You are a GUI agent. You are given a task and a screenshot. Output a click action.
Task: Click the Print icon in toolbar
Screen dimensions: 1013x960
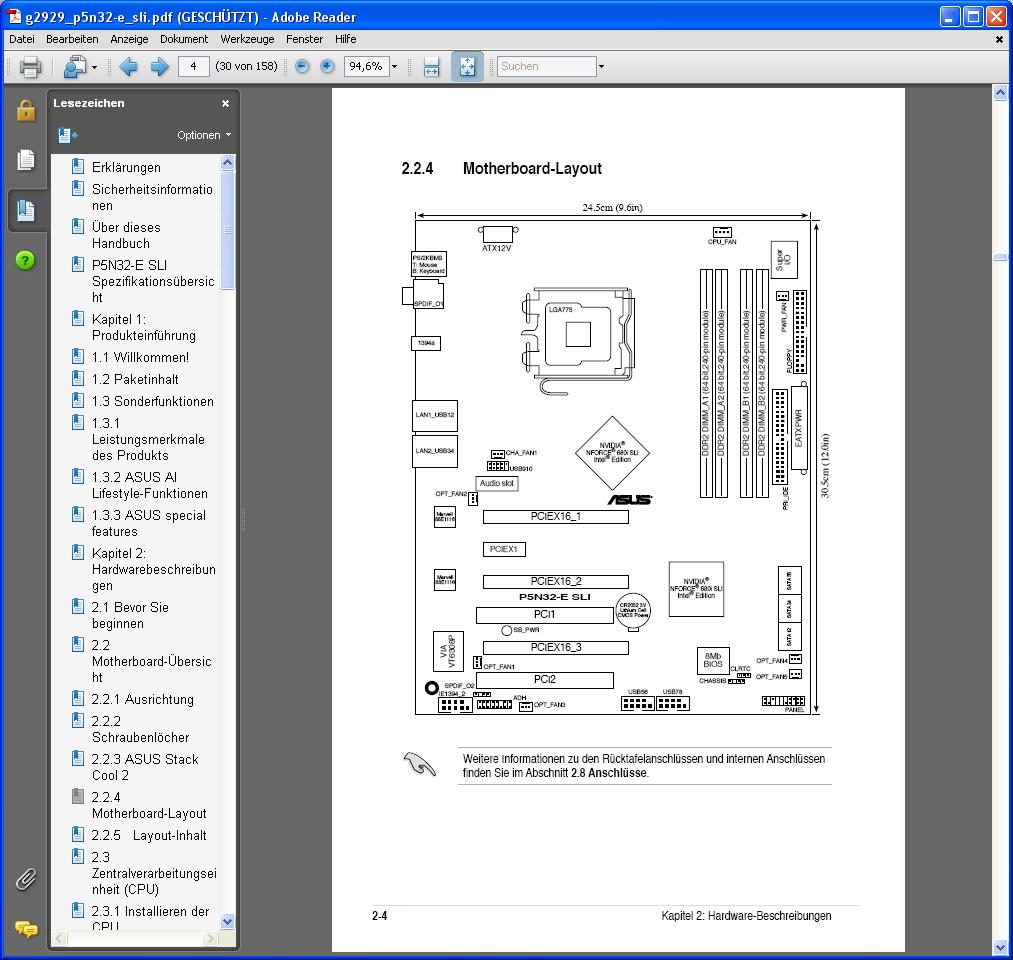[30, 67]
